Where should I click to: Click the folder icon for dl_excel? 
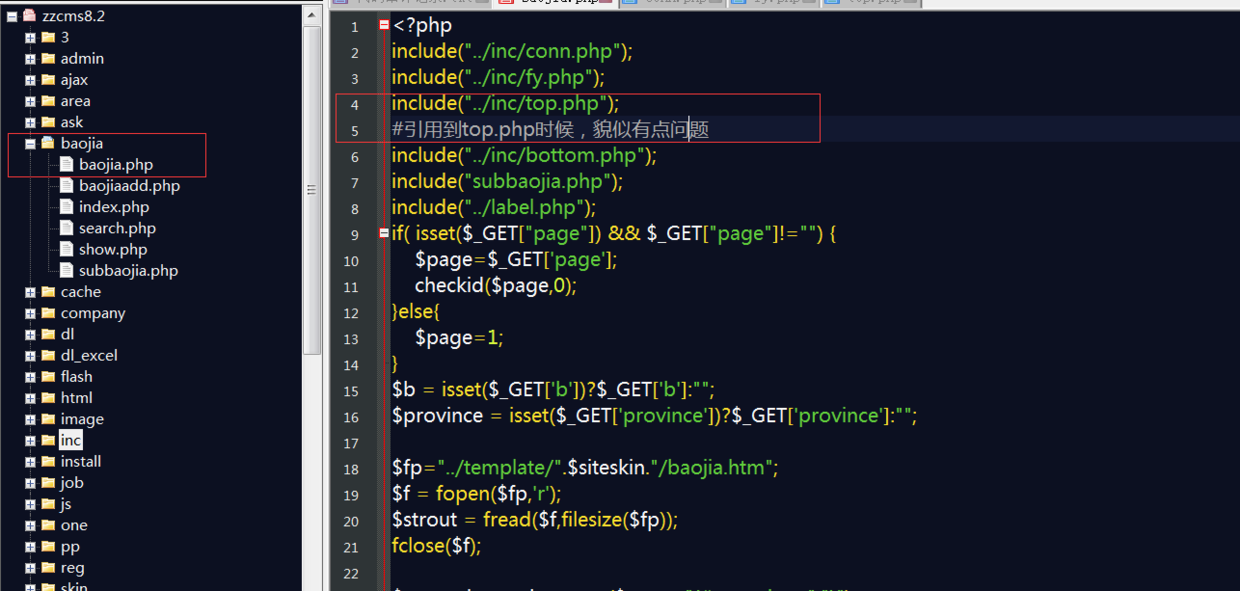click(x=48, y=356)
